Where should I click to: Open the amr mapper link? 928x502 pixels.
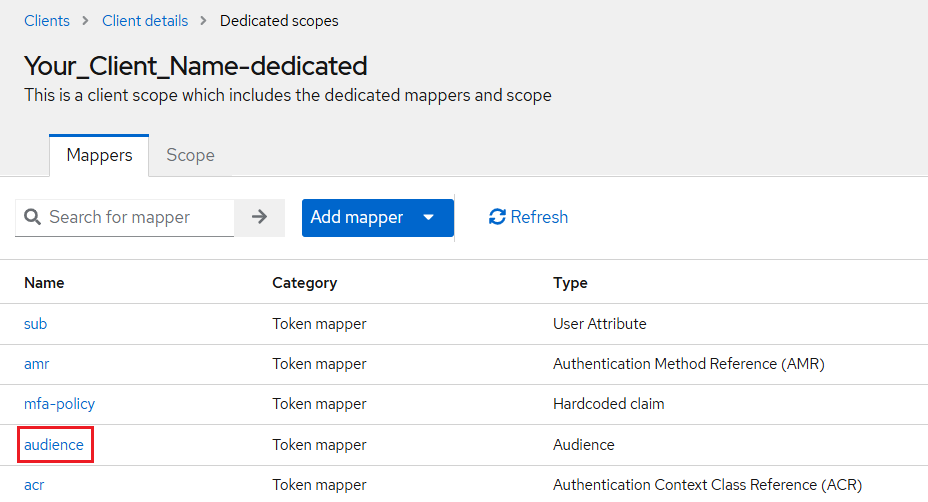(37, 364)
